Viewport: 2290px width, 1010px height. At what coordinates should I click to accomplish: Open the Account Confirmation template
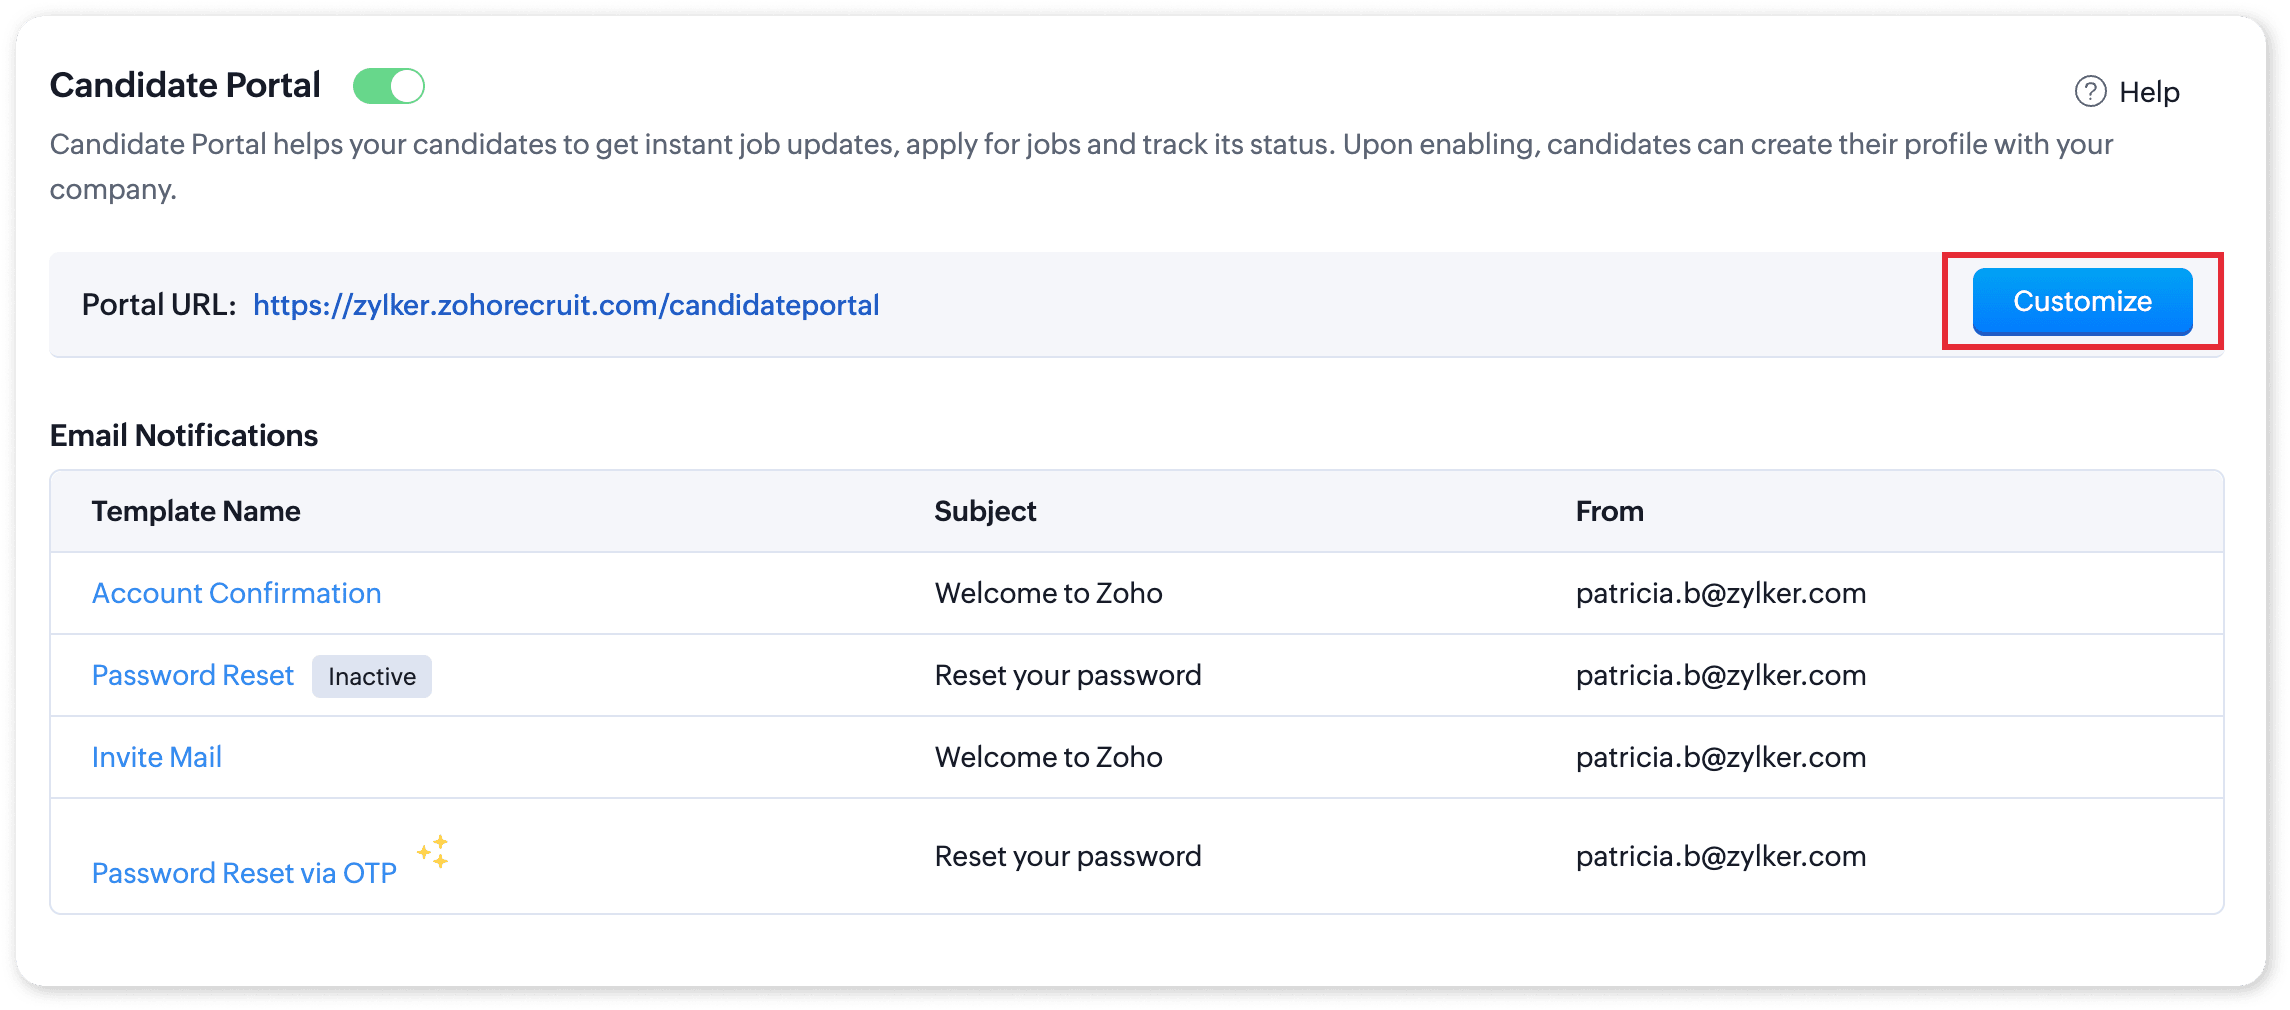coord(236,593)
